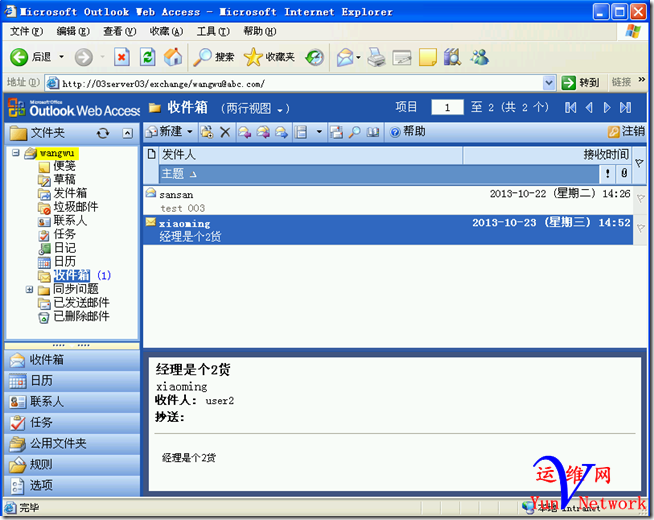This screenshot has height=520, width=654.
Task: Open IE Favorites (收藏夹) star
Action: (x=269, y=57)
